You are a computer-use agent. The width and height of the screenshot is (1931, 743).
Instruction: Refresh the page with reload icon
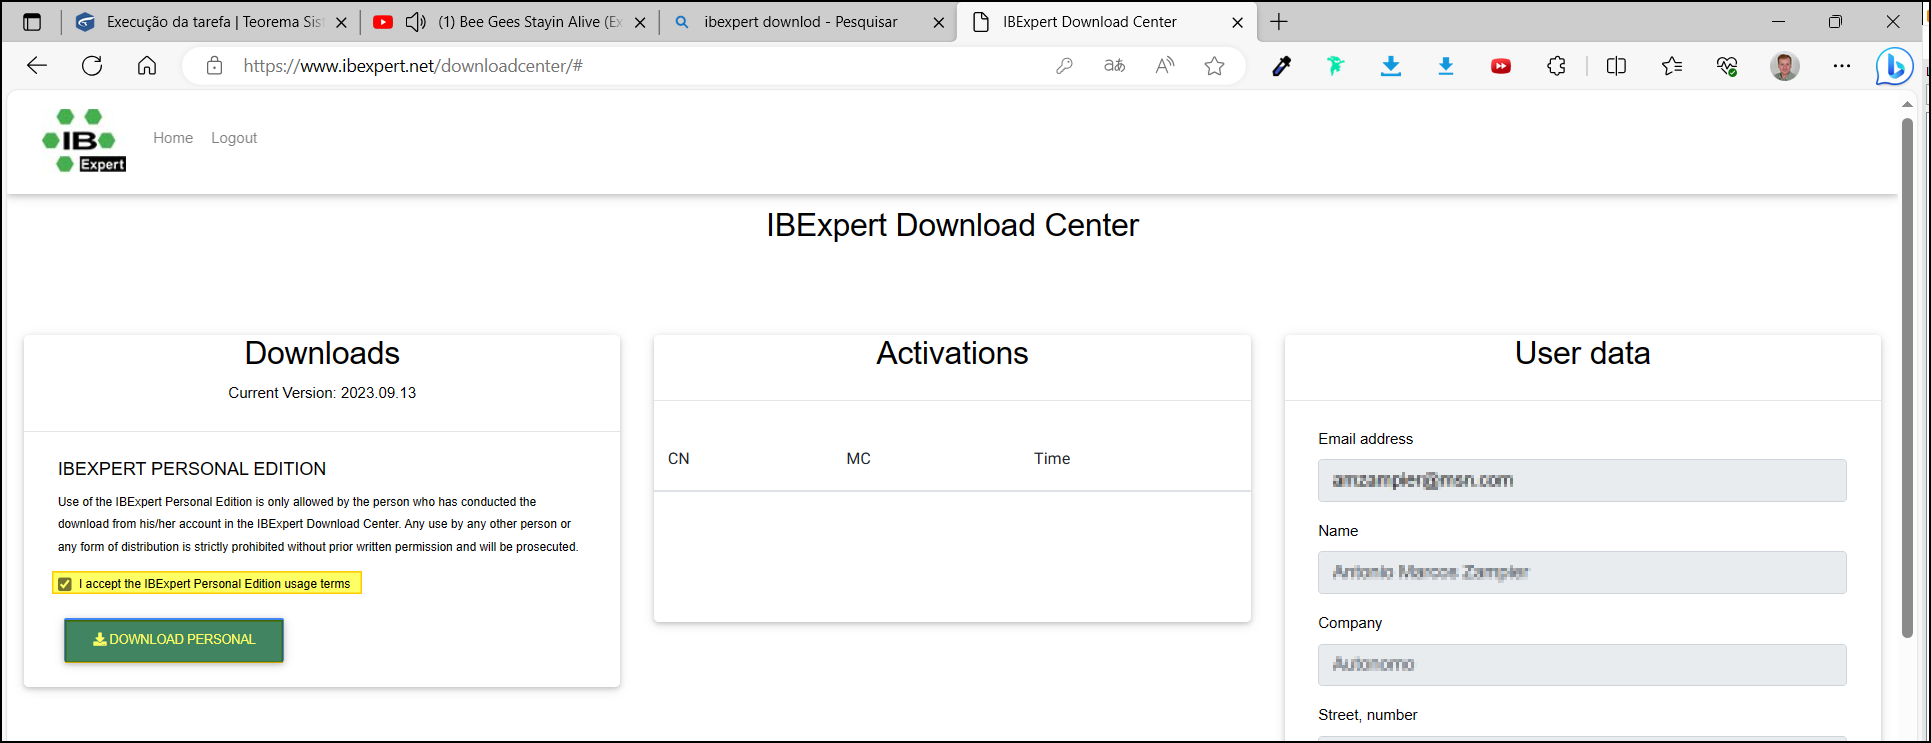[92, 66]
